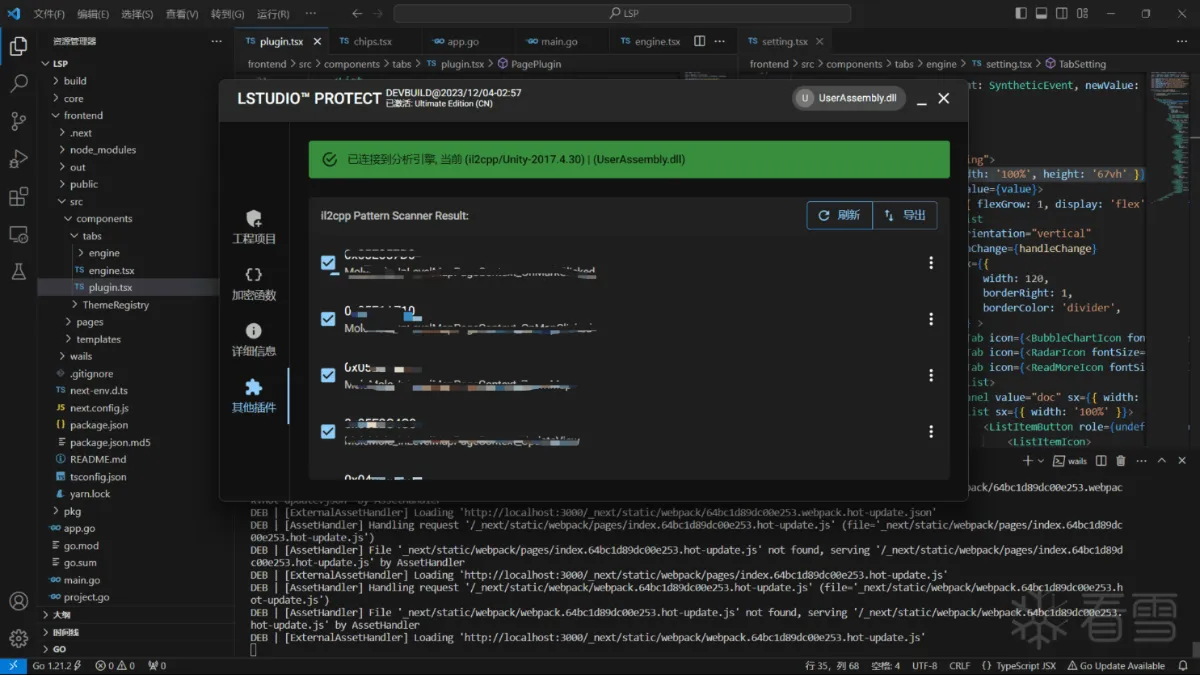Show forwarded ports indicator in status bar
Screen dimensions: 1200x675
click(x=157, y=666)
